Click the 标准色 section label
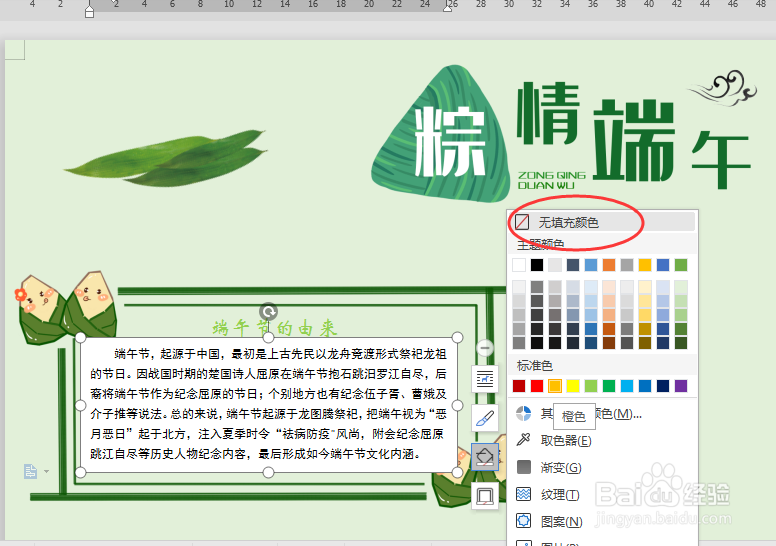776x546 pixels. click(x=534, y=365)
